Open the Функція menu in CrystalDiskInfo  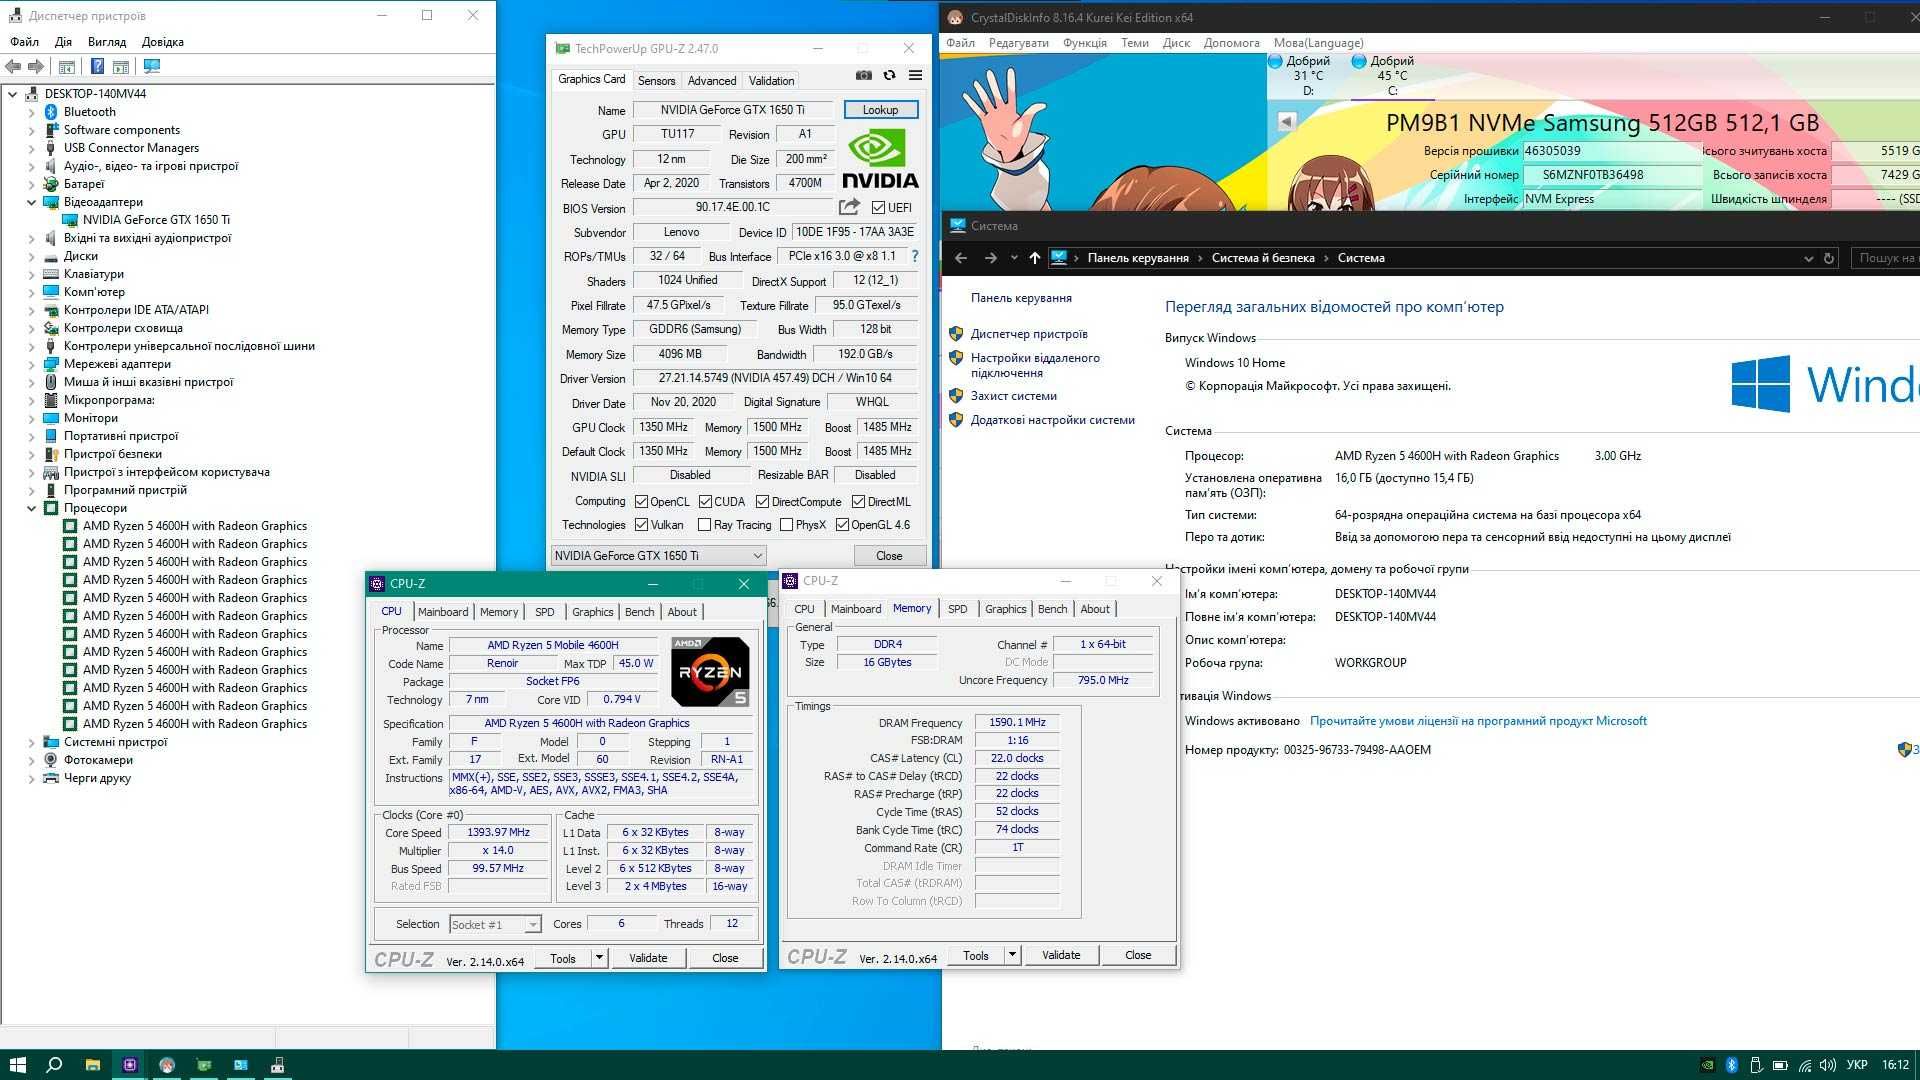click(x=1085, y=43)
